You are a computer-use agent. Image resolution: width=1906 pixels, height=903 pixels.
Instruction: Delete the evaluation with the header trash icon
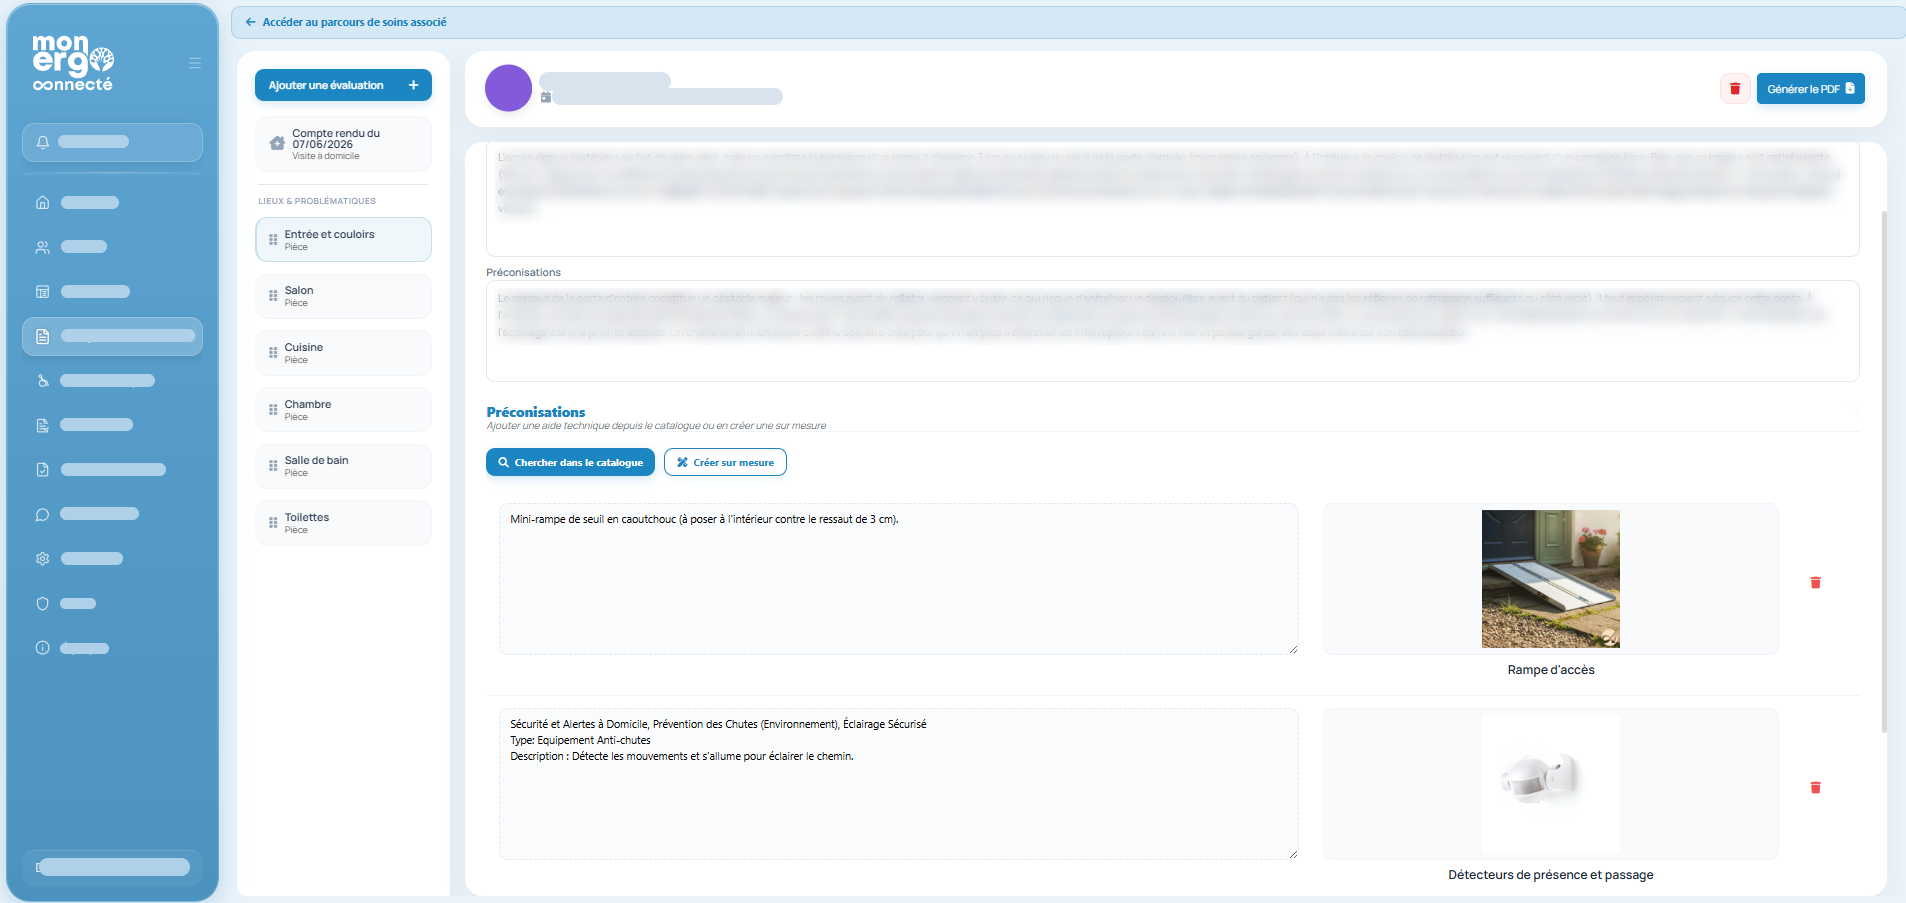click(x=1735, y=89)
